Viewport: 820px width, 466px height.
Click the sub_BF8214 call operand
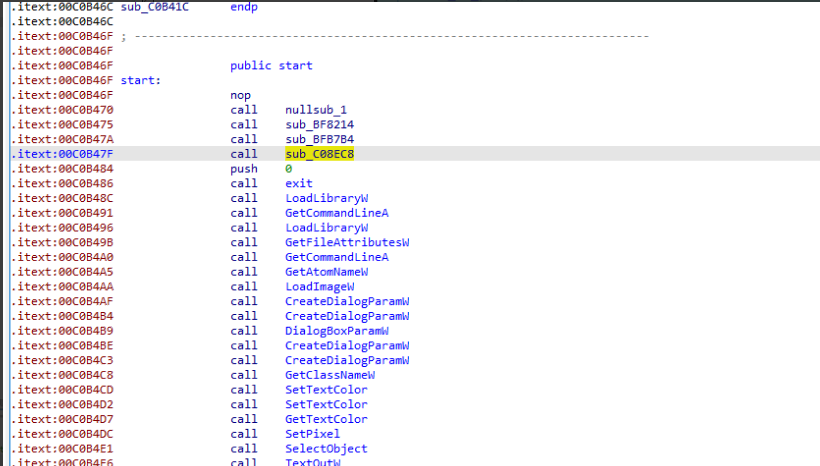319,124
